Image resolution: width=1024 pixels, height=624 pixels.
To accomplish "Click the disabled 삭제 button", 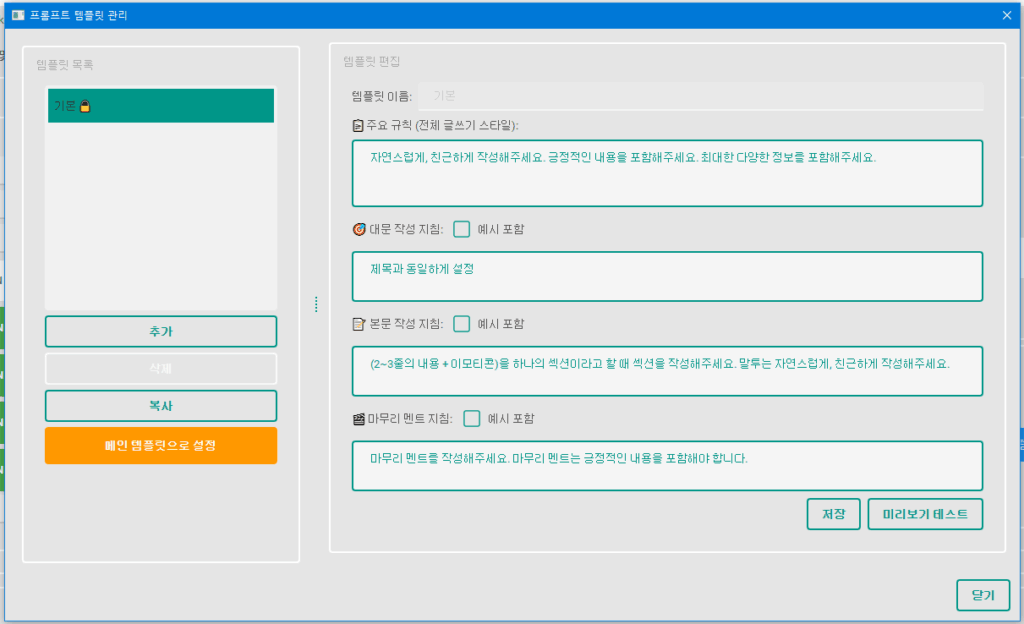I will pyautogui.click(x=160, y=369).
